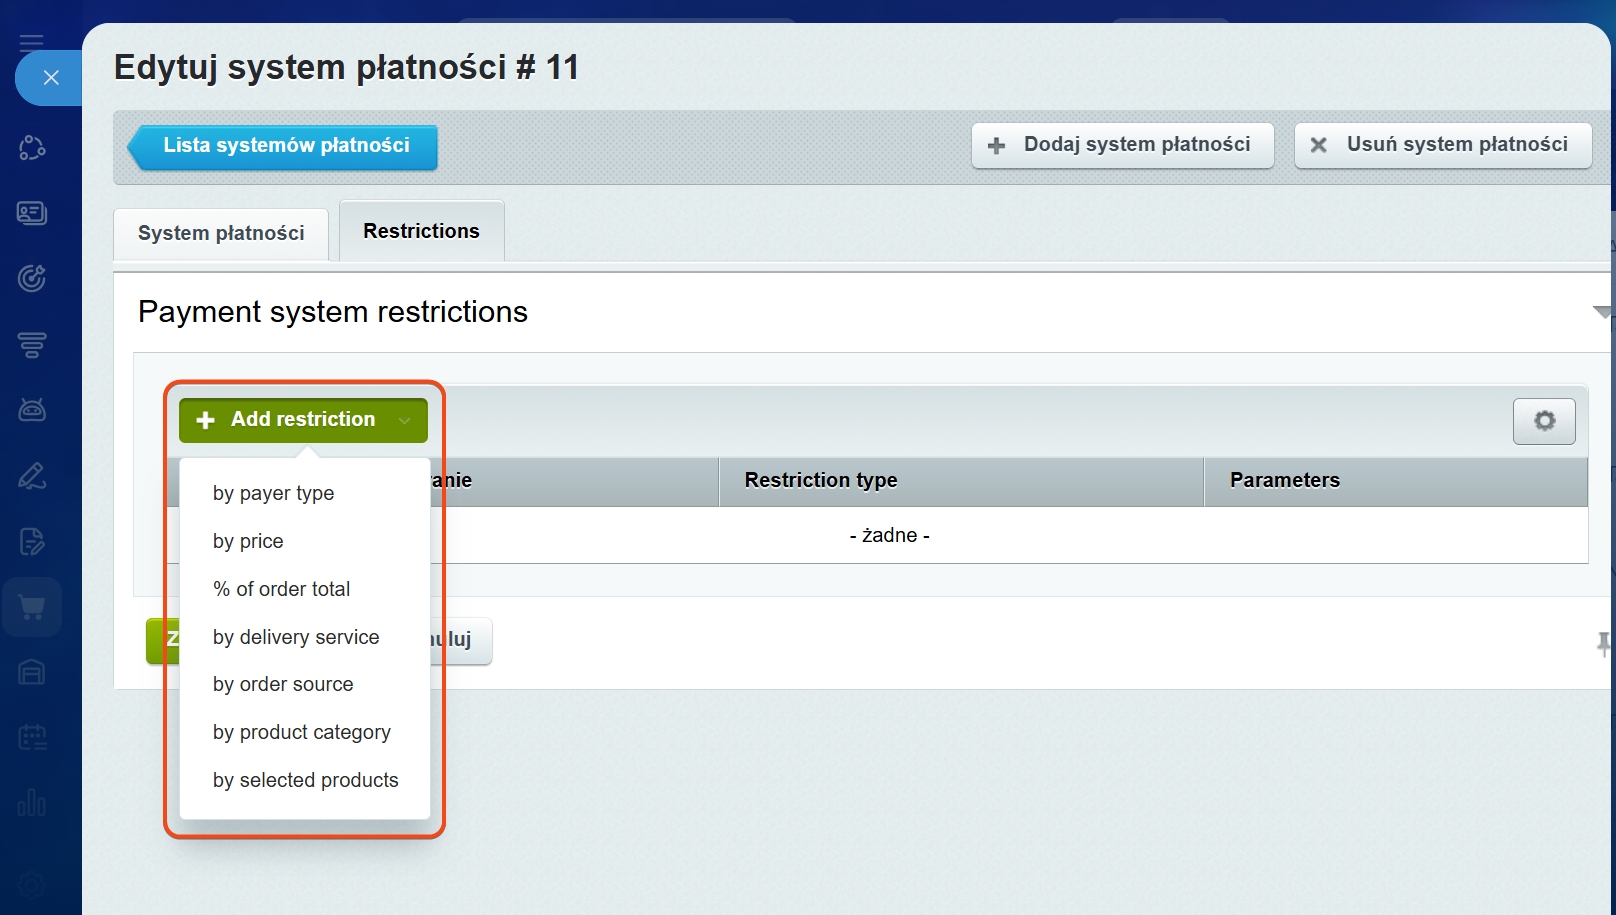Open the robot sidebar icon

(32, 410)
